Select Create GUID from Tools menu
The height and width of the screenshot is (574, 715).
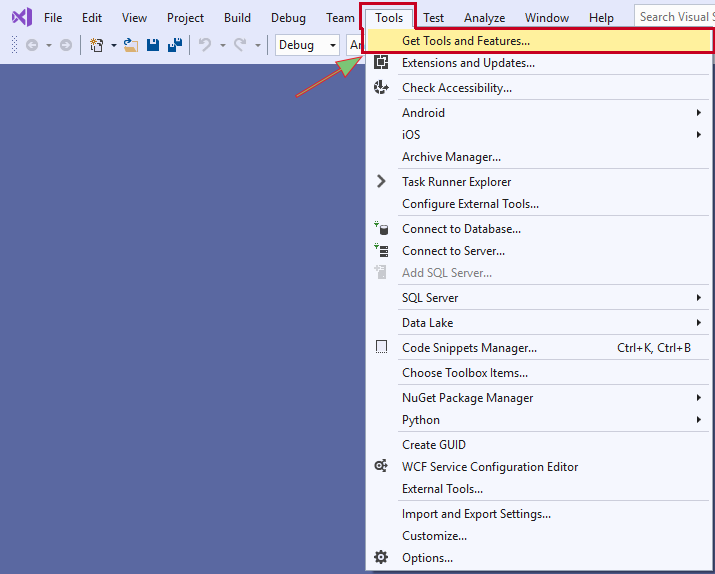434,445
